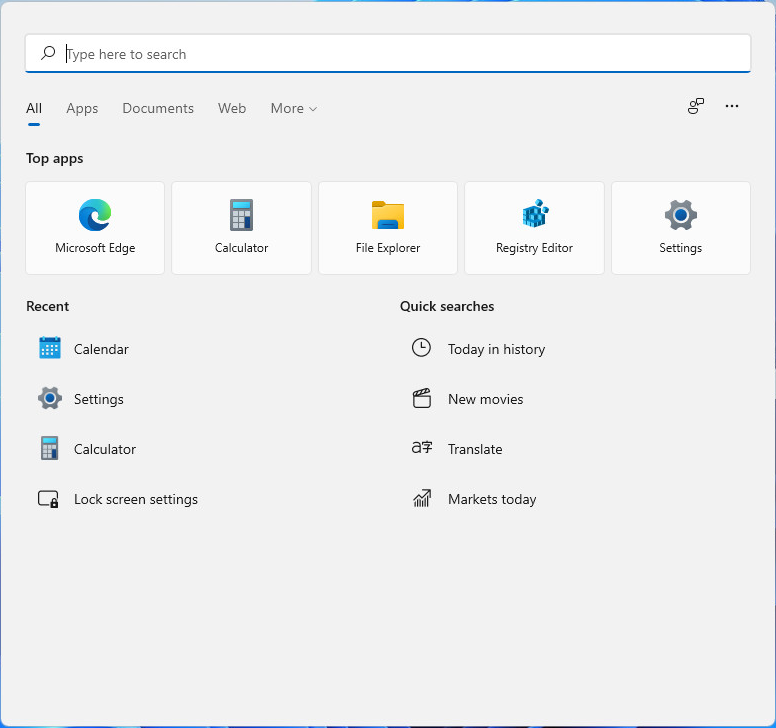Image resolution: width=776 pixels, height=728 pixels.
Task: Launch Calculator tile in Top apps
Action: (242, 228)
